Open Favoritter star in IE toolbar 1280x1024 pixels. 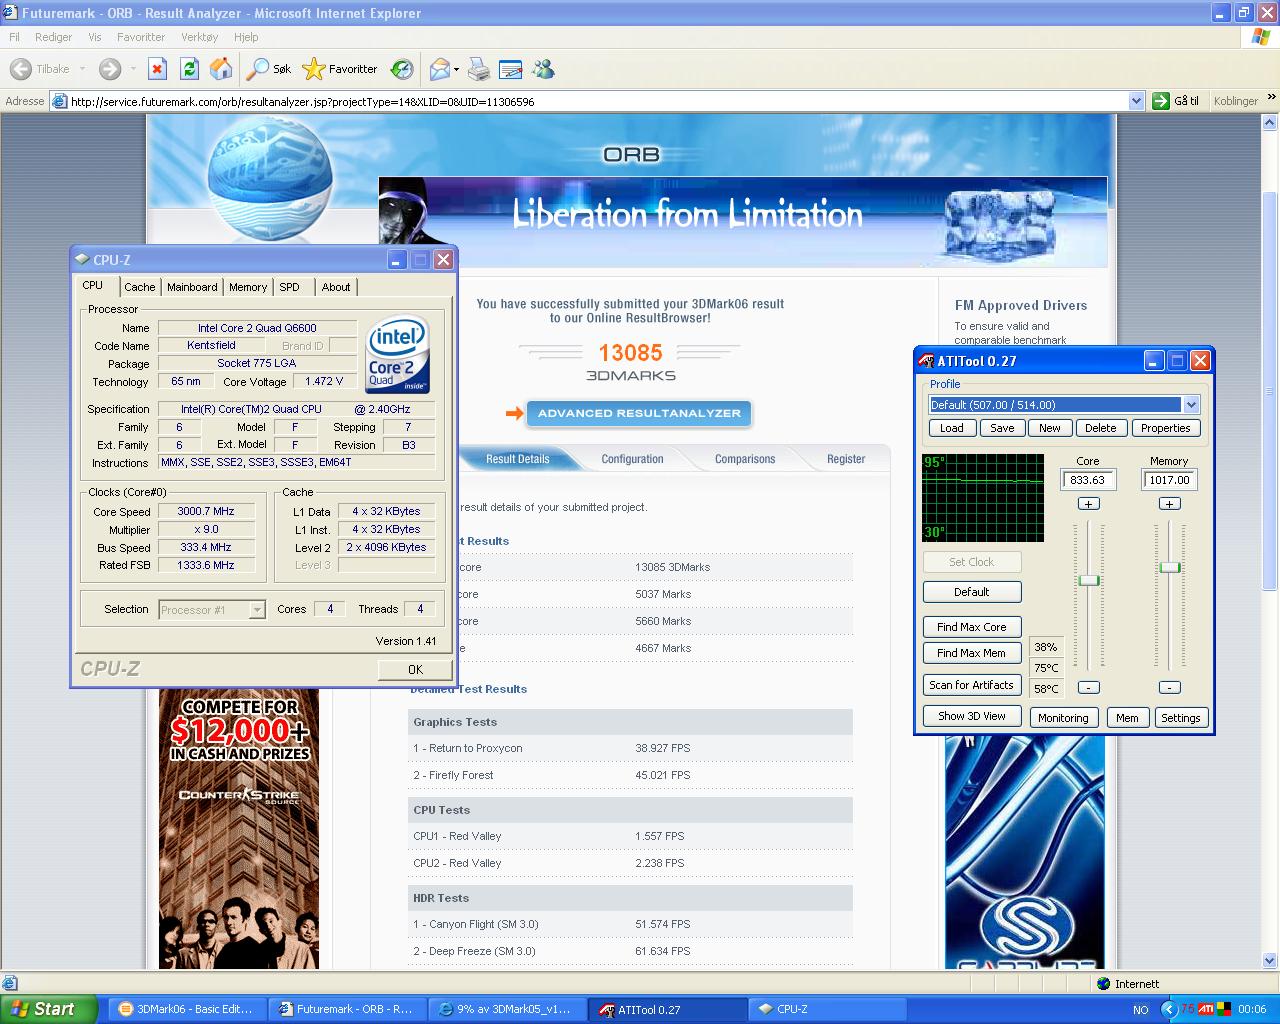point(340,69)
